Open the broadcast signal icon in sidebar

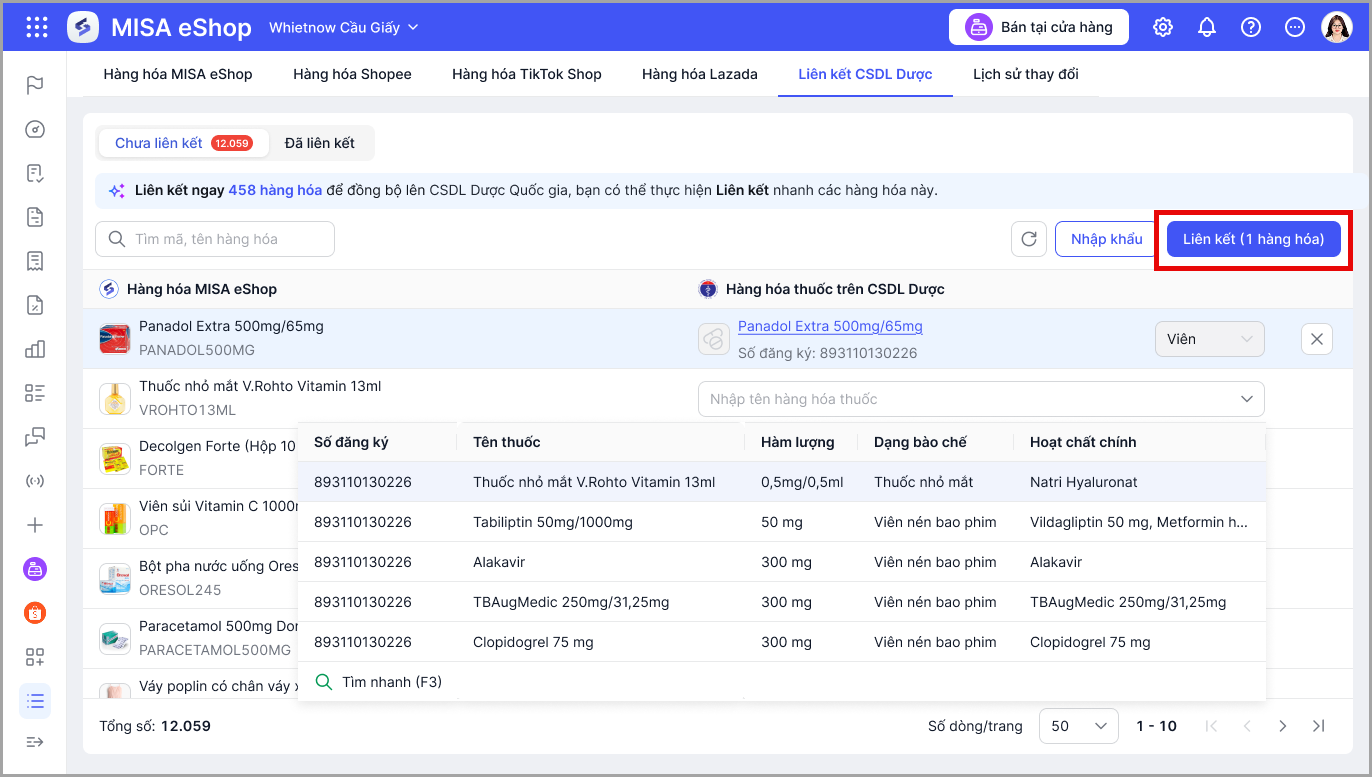pyautogui.click(x=35, y=481)
